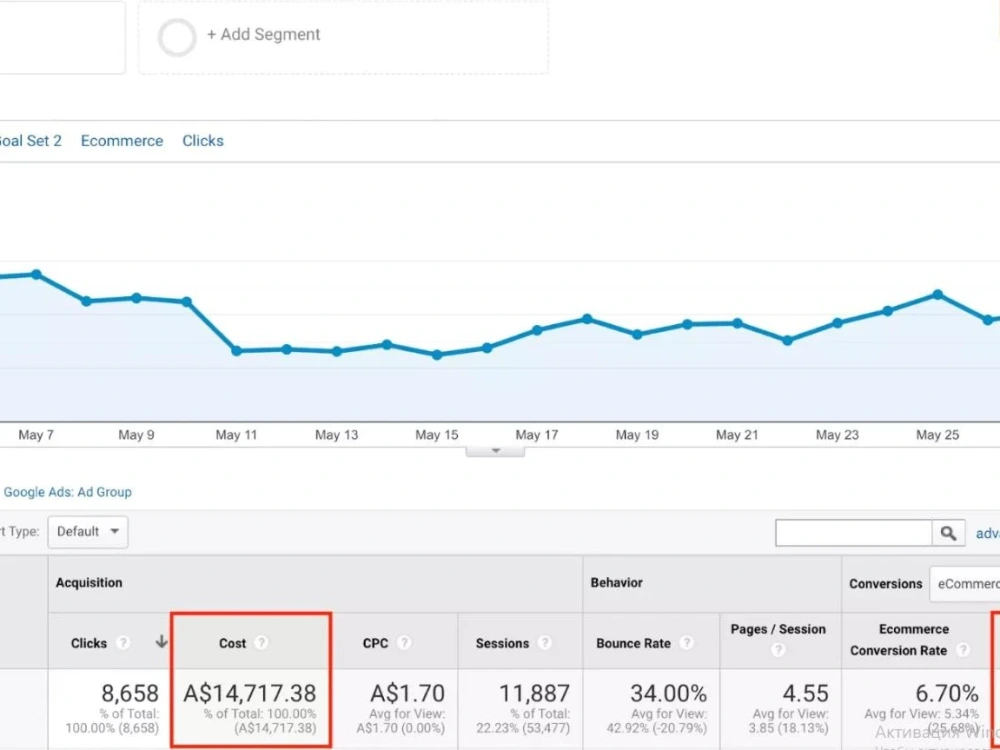Image resolution: width=1000 pixels, height=750 pixels.
Task: Click the table search input field
Action: [x=853, y=533]
